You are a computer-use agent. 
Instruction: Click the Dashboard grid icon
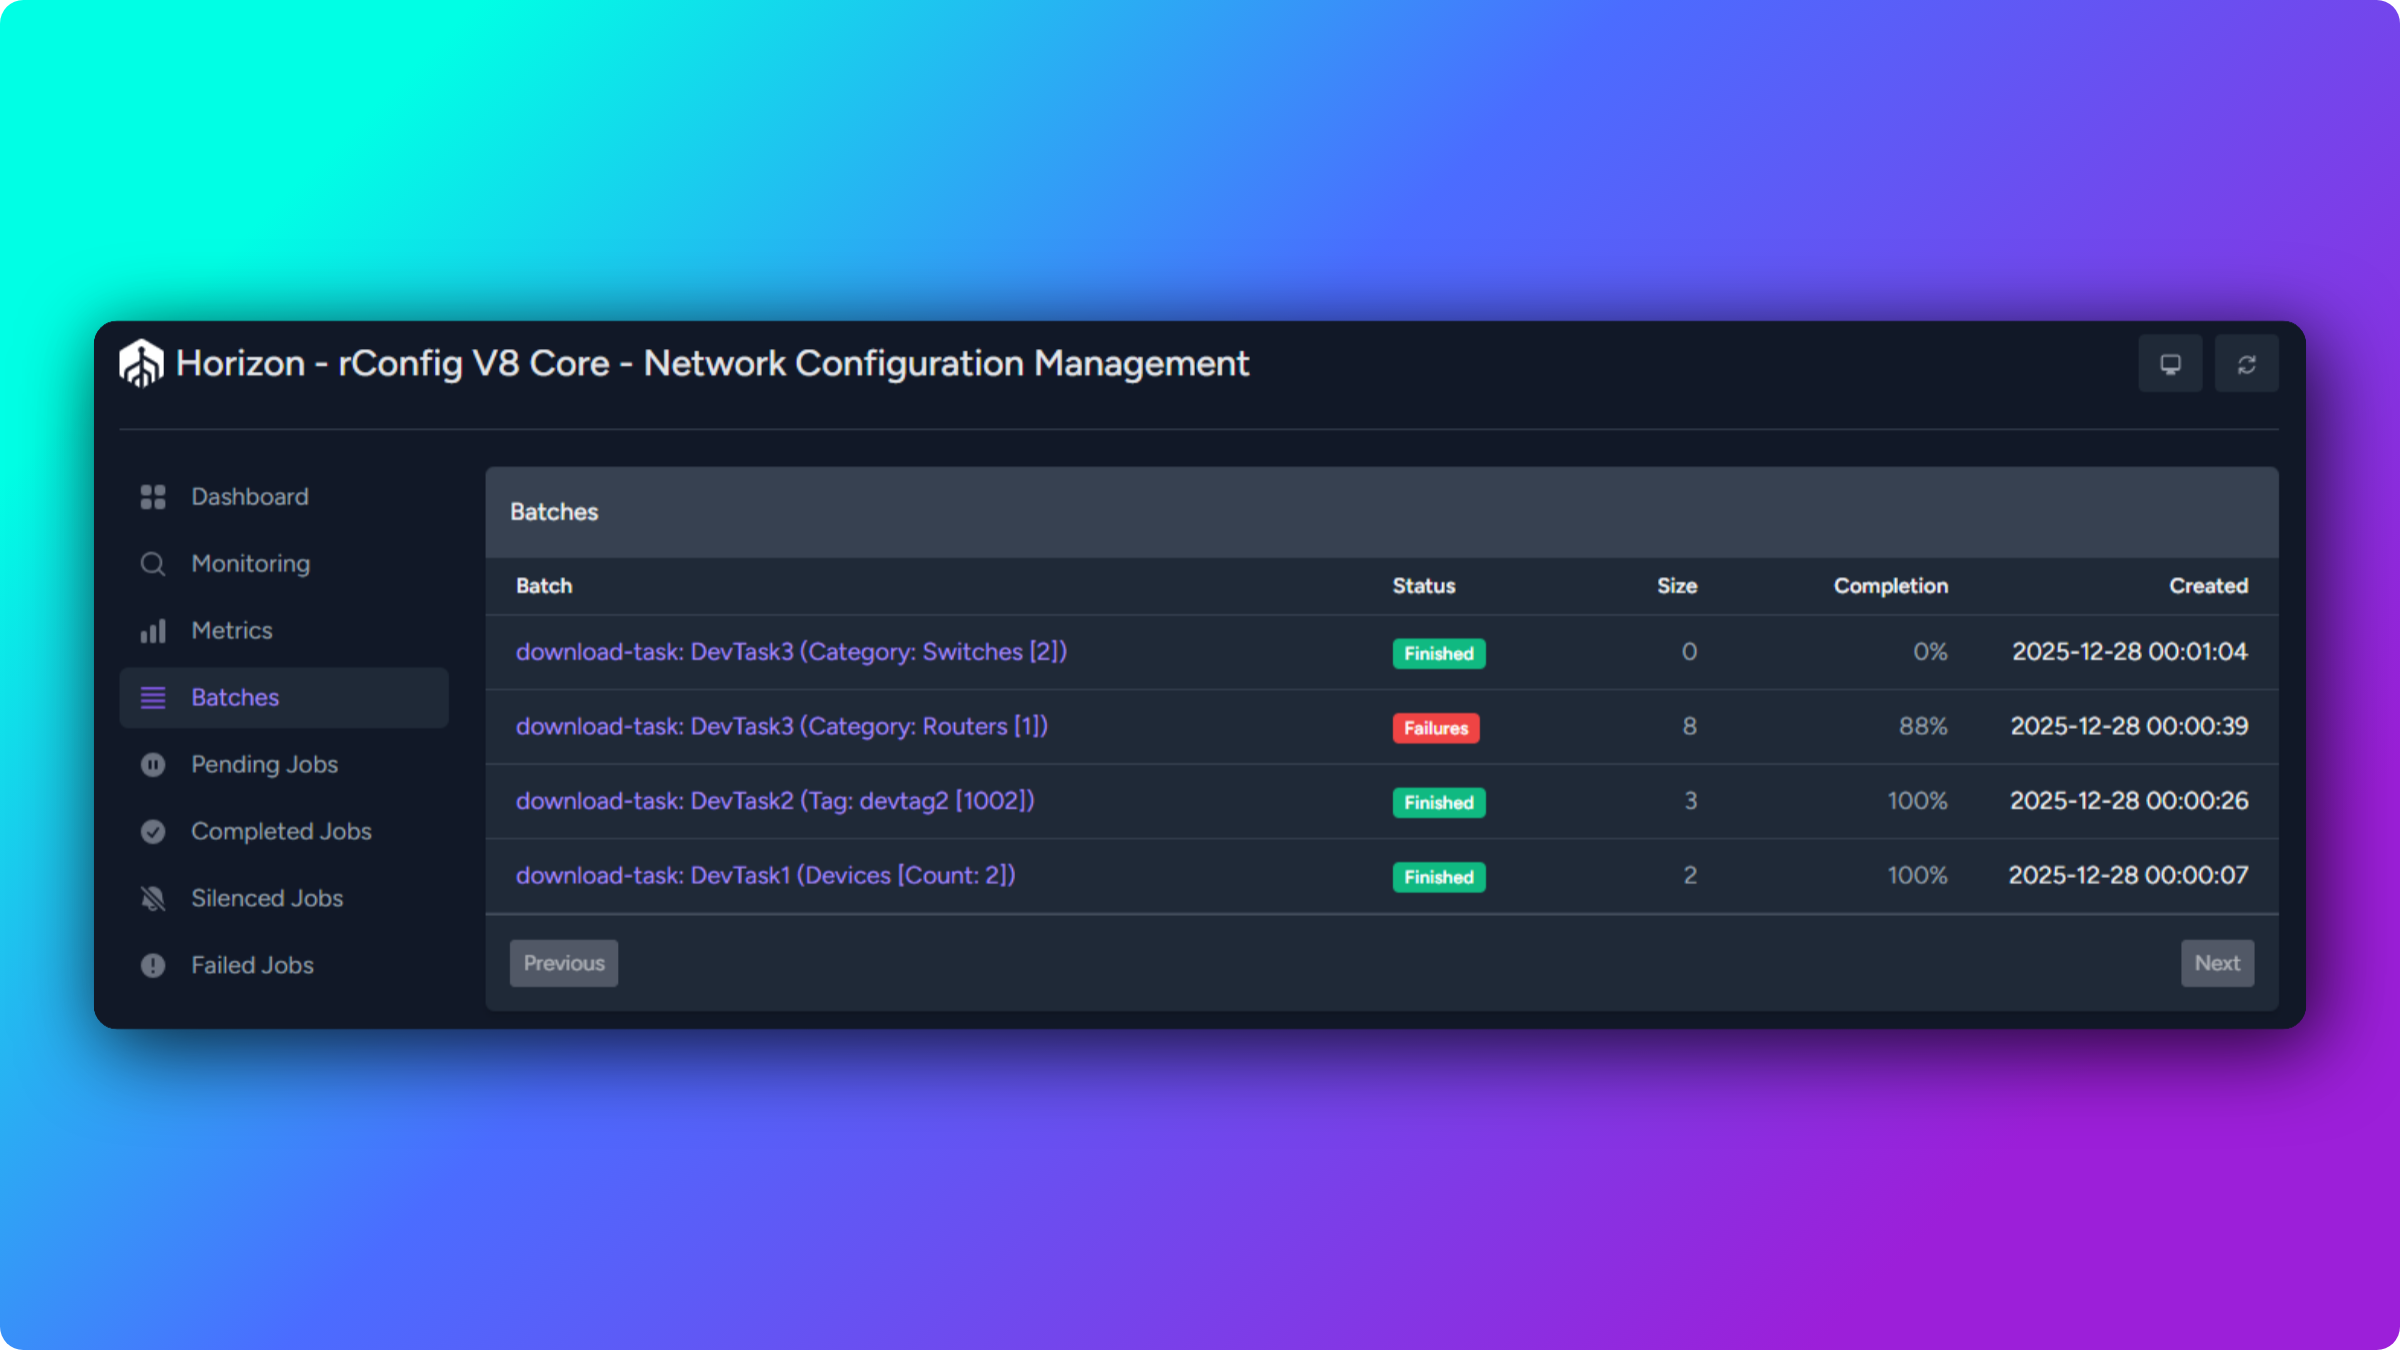[x=153, y=497]
